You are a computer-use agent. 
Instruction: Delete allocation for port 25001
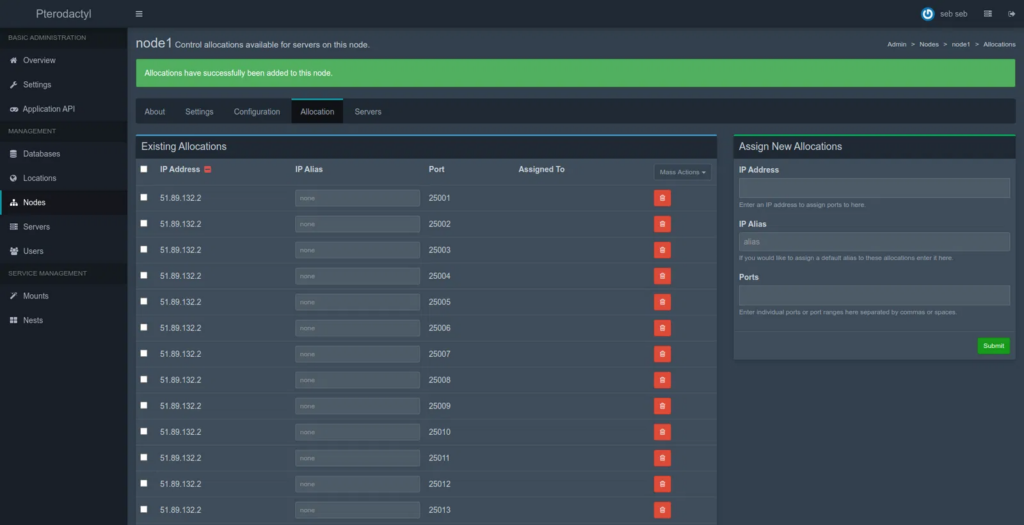click(662, 198)
